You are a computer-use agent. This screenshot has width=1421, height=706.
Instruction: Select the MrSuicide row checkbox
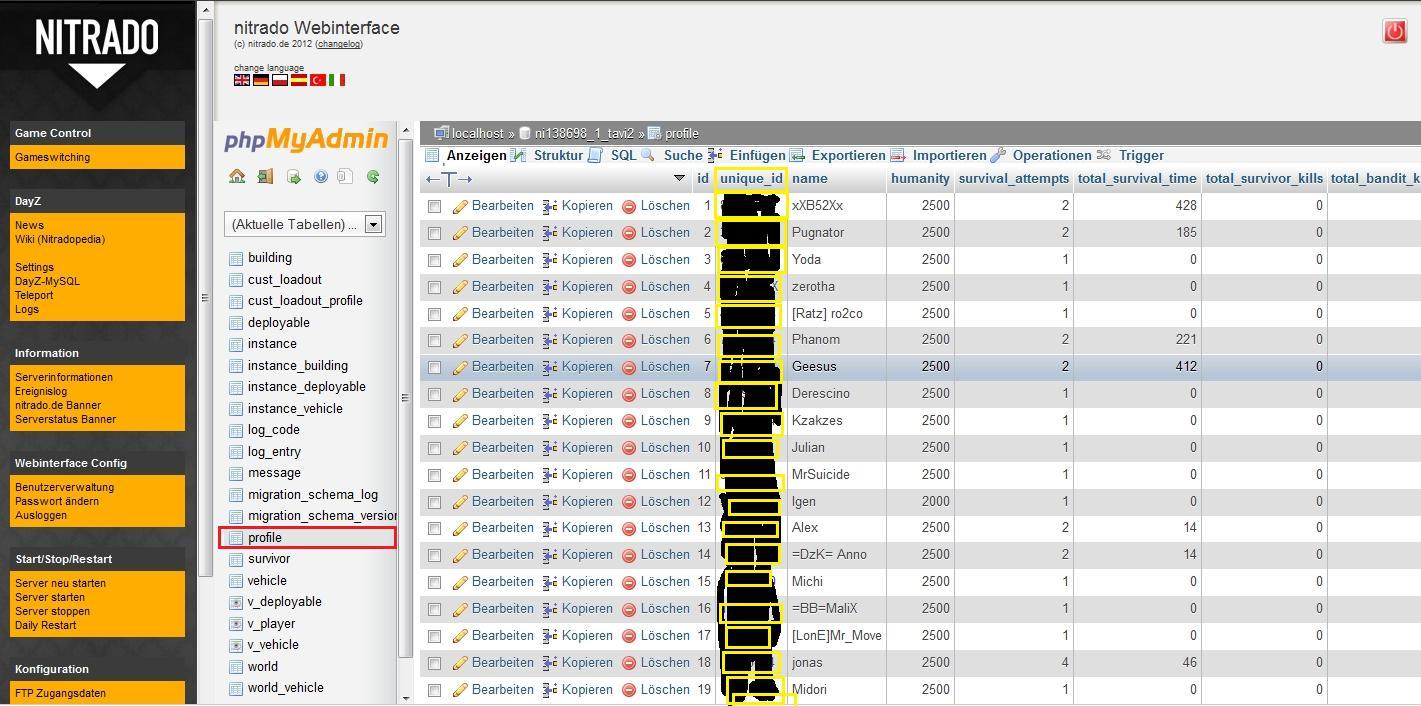pos(434,475)
